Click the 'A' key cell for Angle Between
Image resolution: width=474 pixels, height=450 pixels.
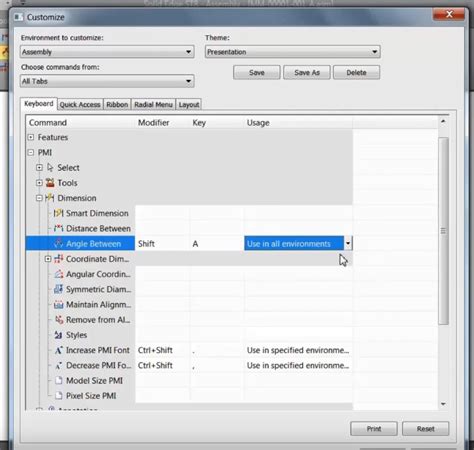coord(217,244)
